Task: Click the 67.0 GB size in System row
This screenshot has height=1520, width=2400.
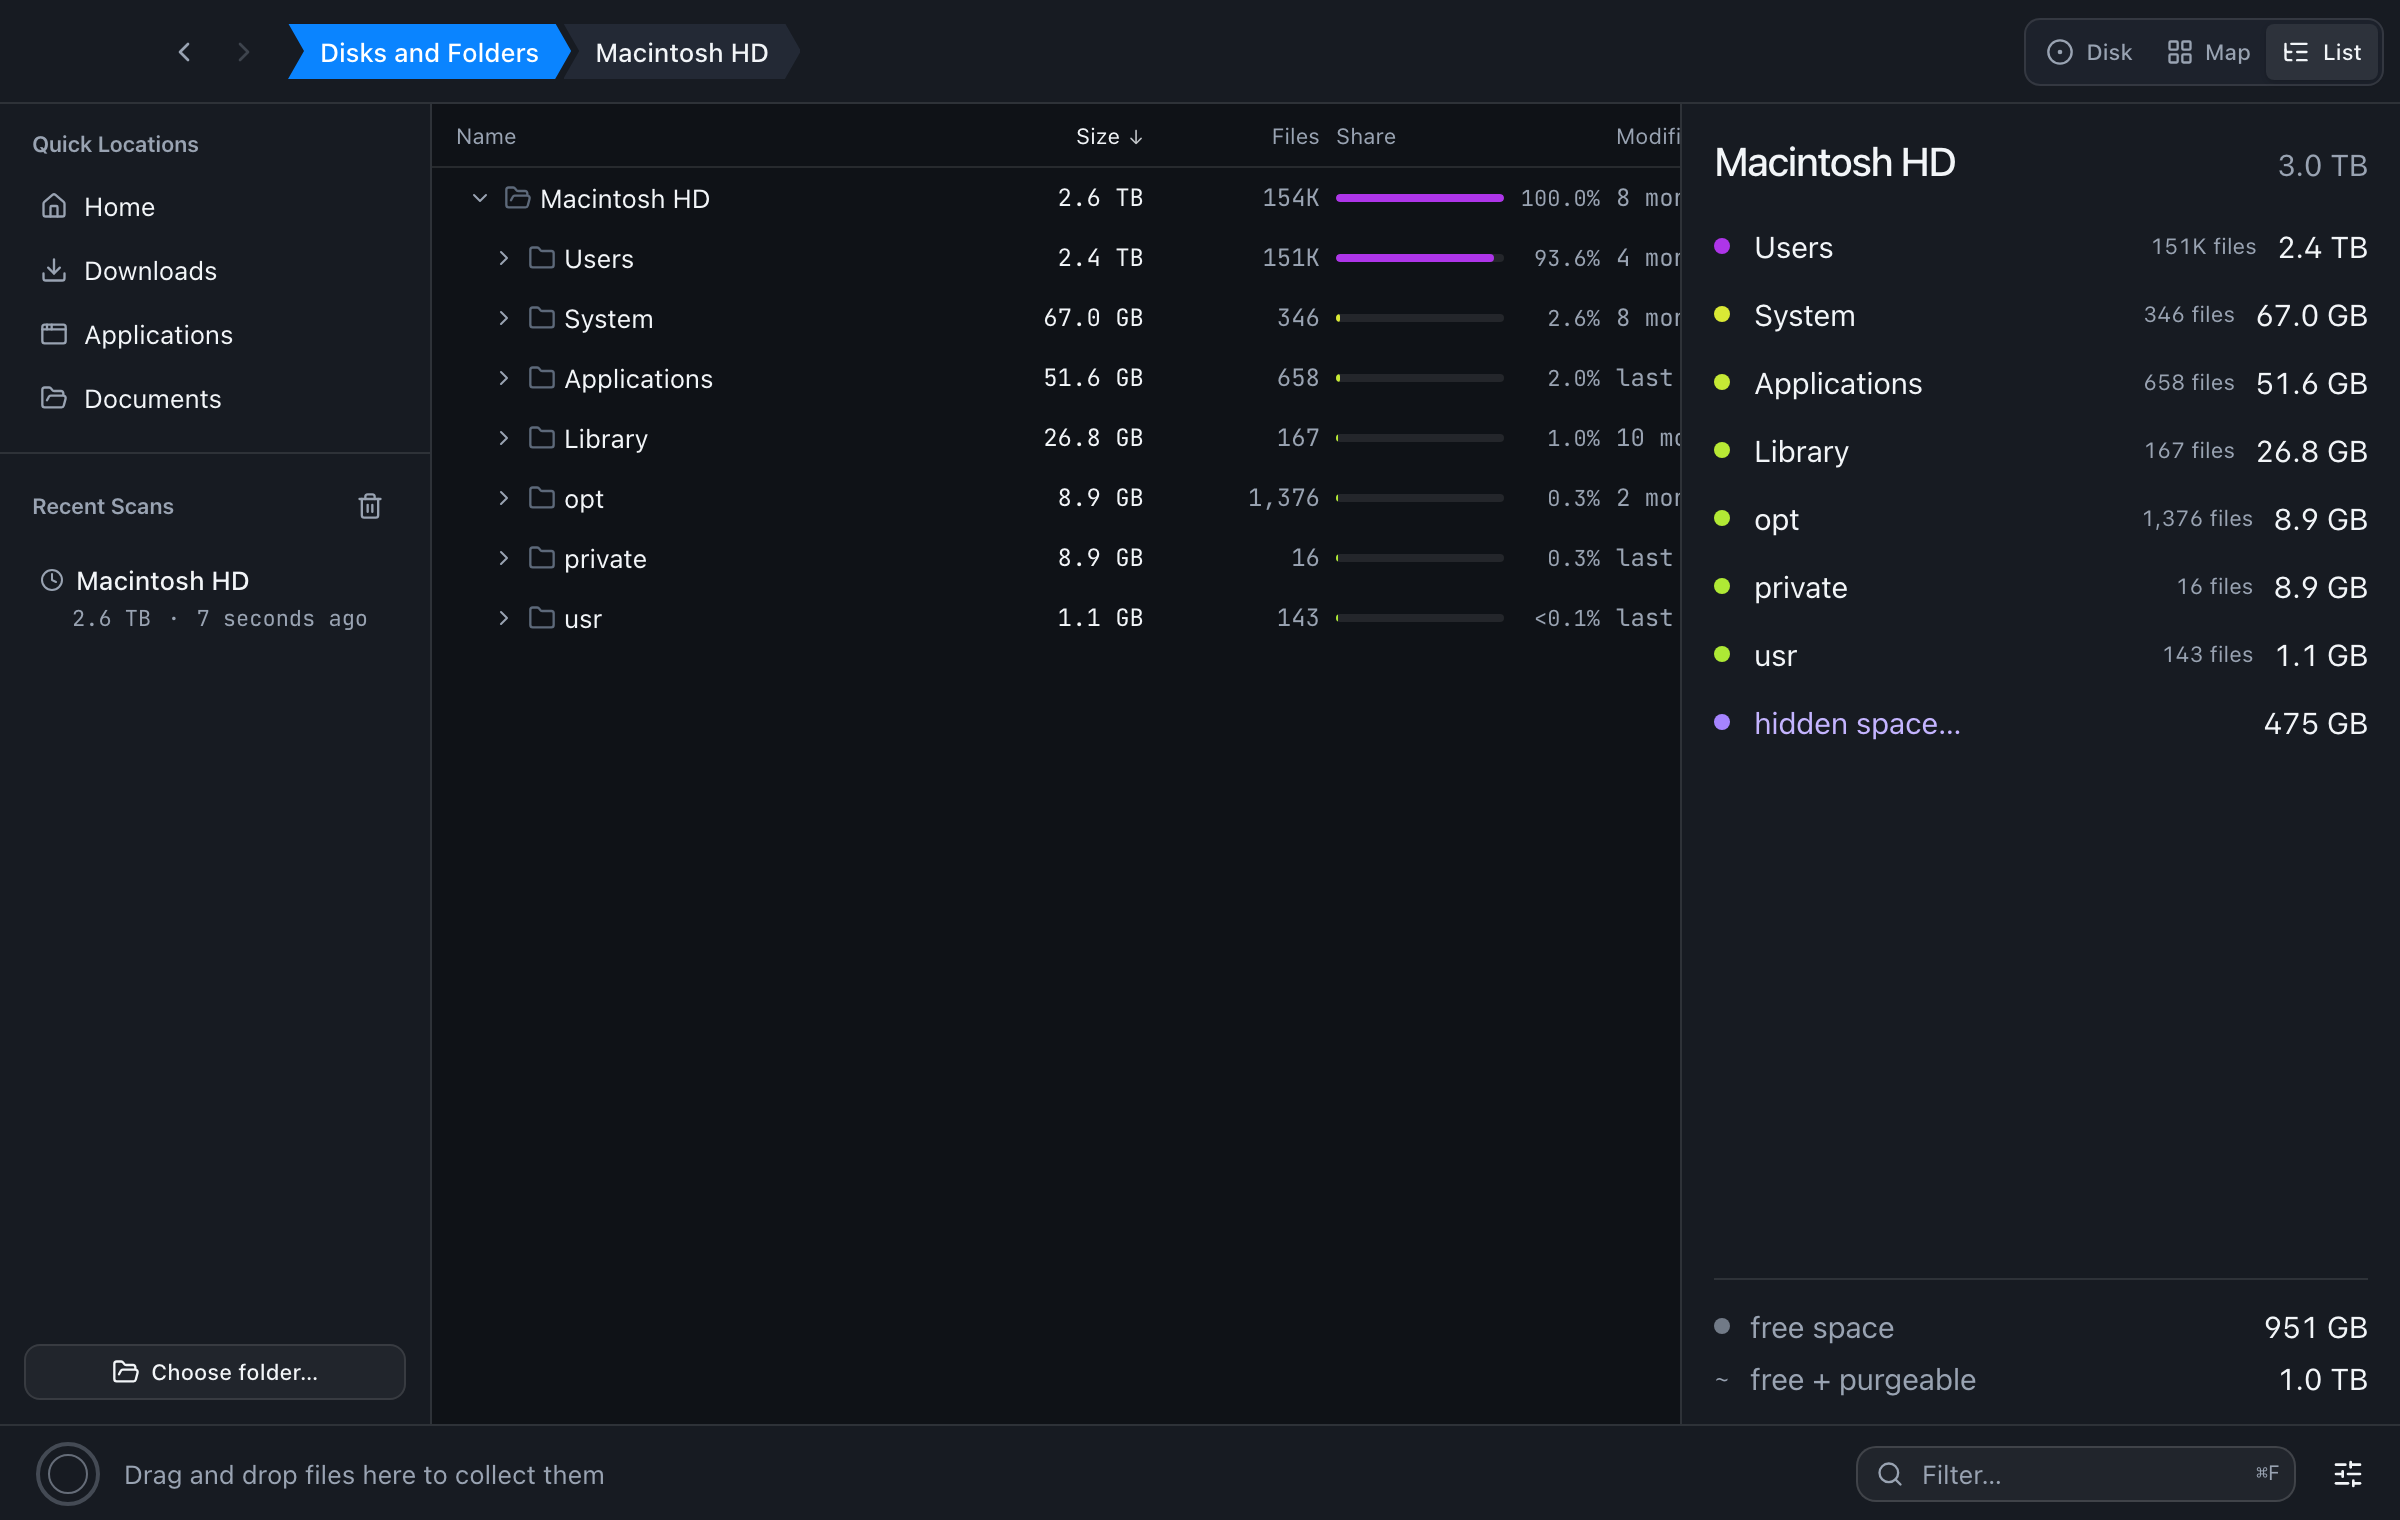Action: pos(1093,318)
